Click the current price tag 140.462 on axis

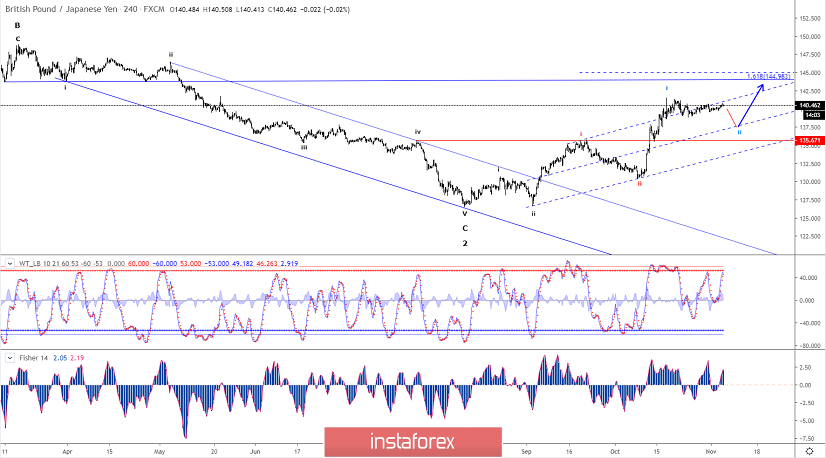(x=810, y=105)
